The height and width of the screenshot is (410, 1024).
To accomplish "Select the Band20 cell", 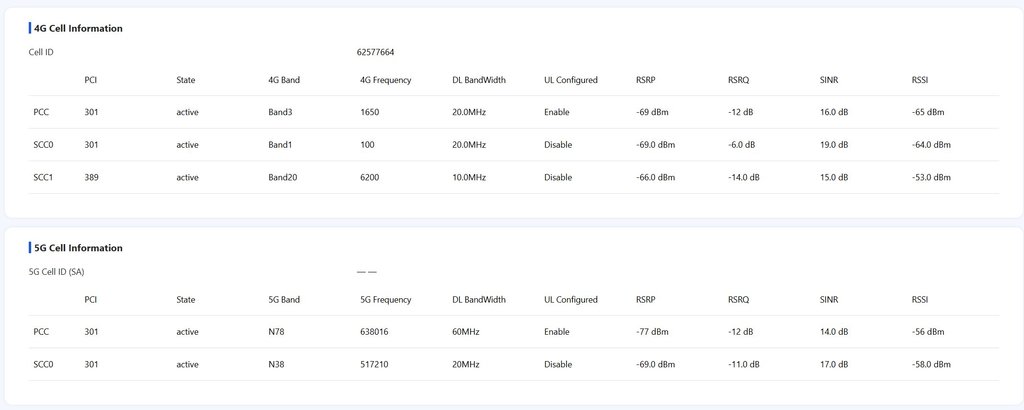I will click(x=283, y=177).
